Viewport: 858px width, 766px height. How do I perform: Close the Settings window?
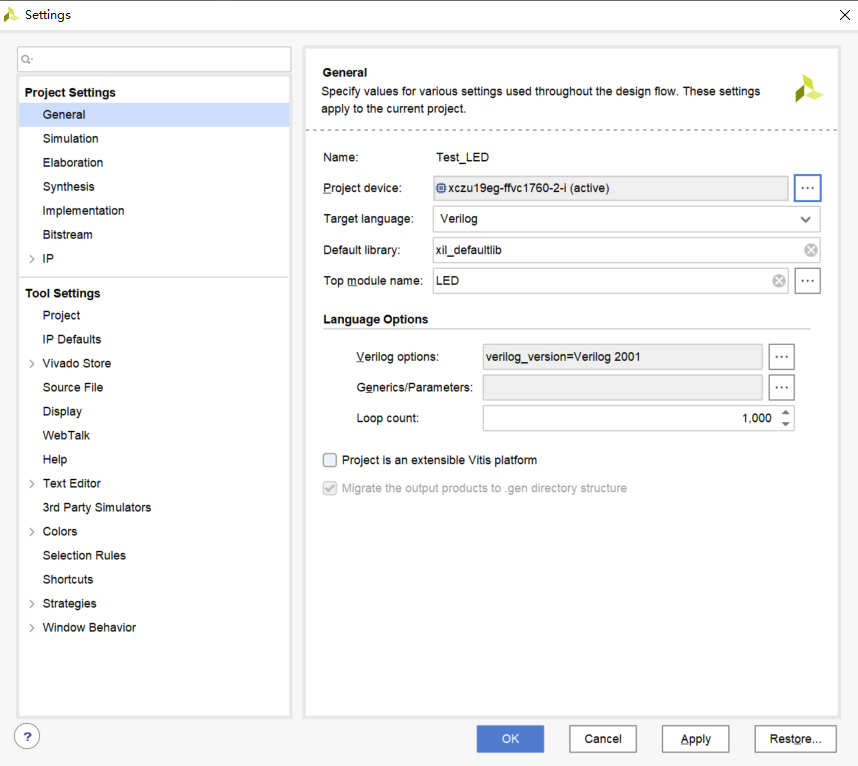tap(845, 15)
